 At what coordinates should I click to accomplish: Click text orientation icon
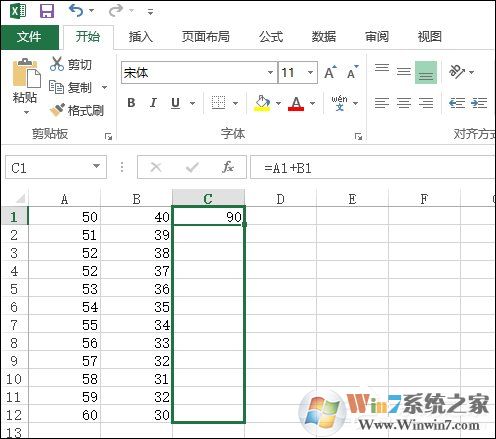coord(457,71)
